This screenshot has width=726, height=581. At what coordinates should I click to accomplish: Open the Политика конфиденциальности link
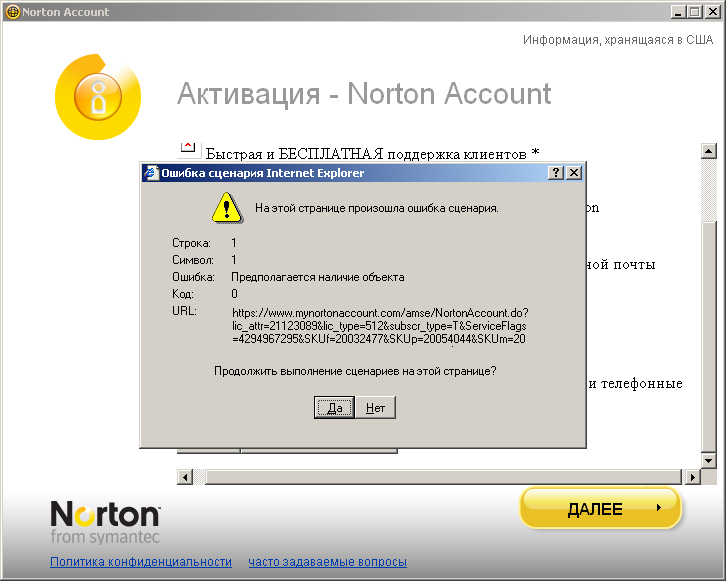point(141,562)
